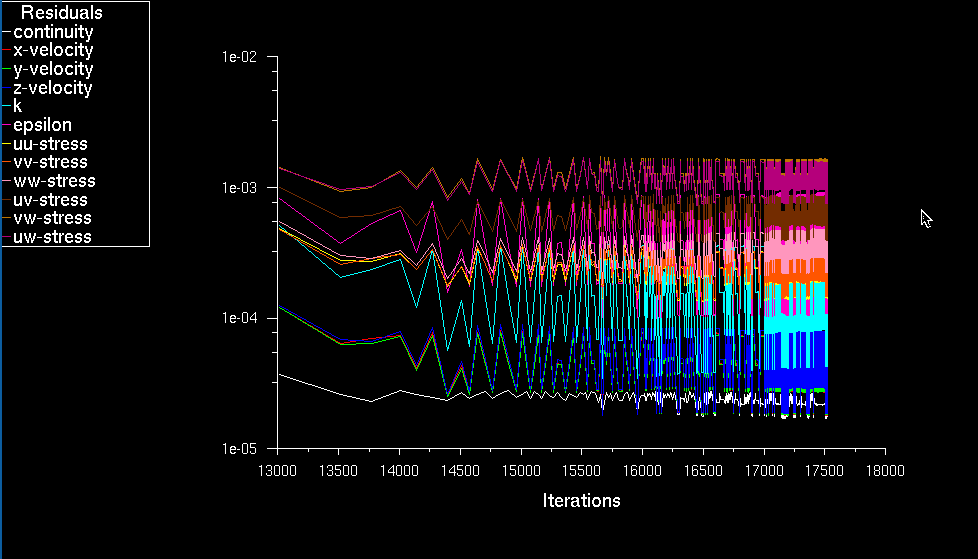Click the 18000 x-axis tick label
Image resolution: width=978 pixels, height=559 pixels.
pos(886,471)
